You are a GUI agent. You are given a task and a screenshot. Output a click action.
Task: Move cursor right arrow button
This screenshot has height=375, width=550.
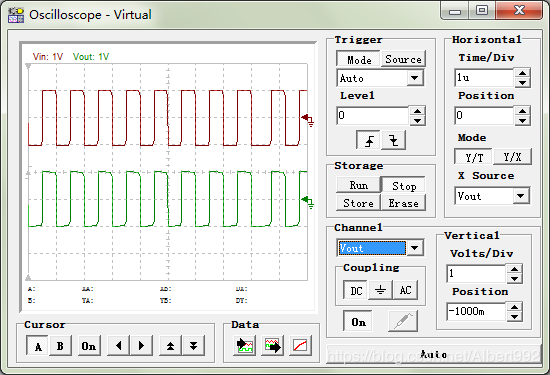point(141,346)
